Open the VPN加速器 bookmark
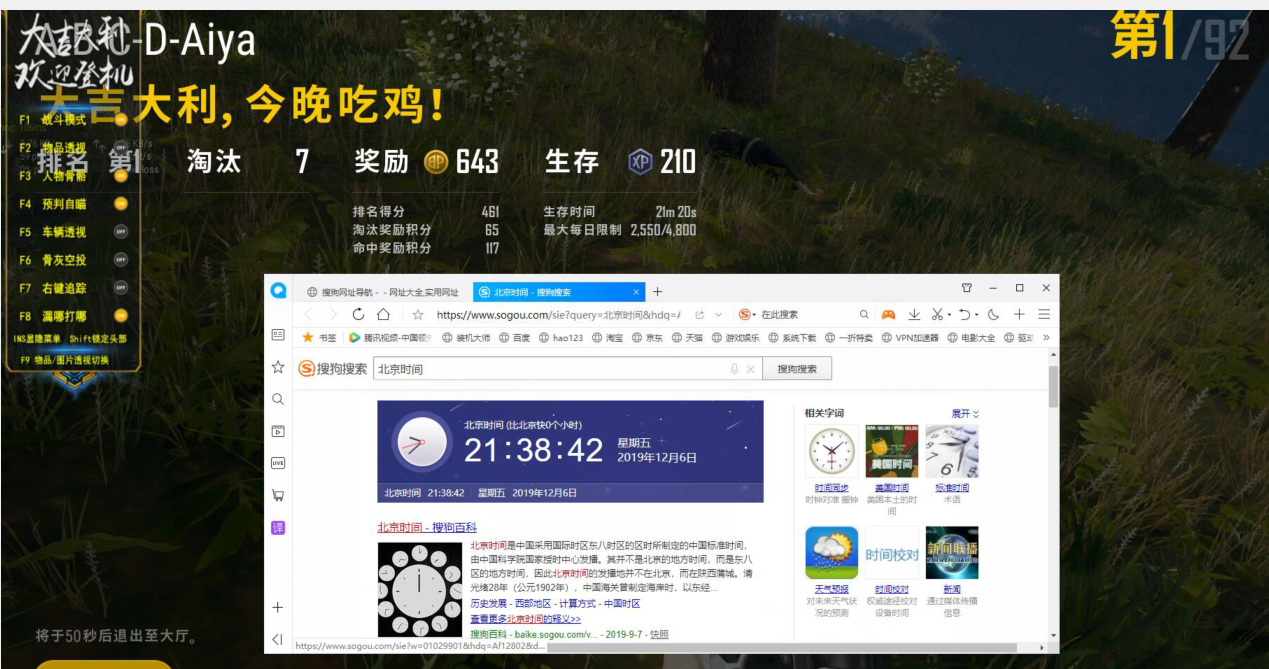Screen dimensions: 1269x669 pyautogui.click(x=910, y=338)
